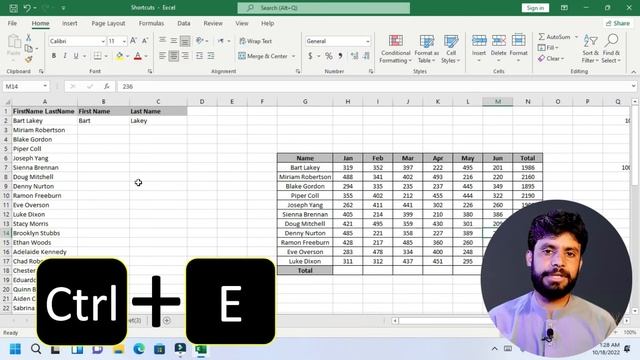
Task: Decrease font size with smaller A icon
Action: point(144,41)
